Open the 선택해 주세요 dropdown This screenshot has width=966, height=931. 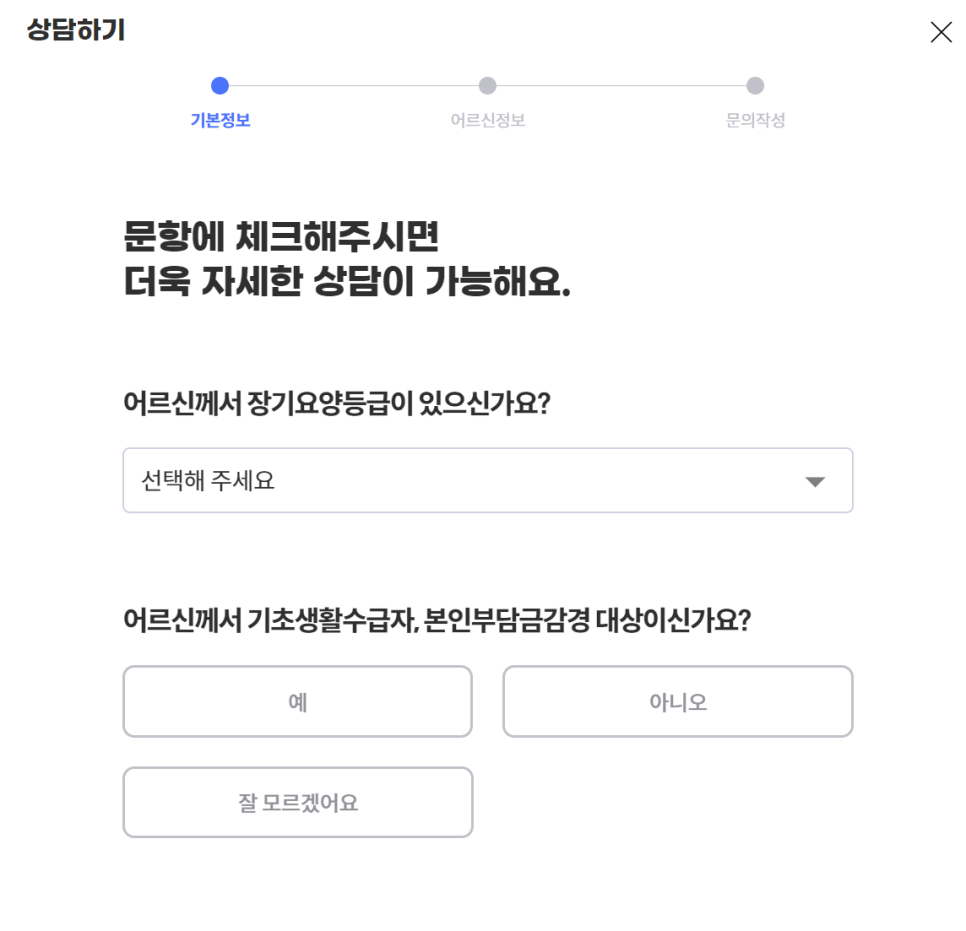click(x=487, y=481)
